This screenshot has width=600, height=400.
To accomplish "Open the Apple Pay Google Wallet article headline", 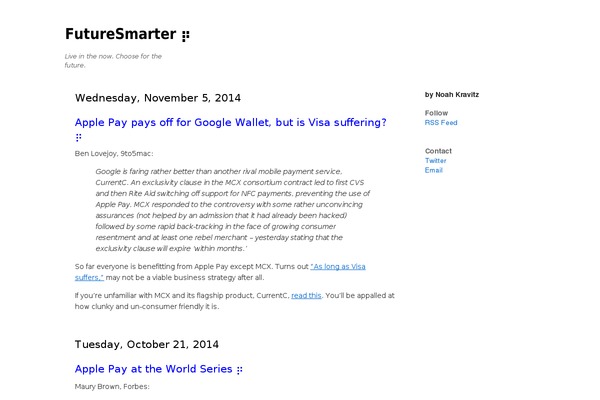I will coord(230,122).
